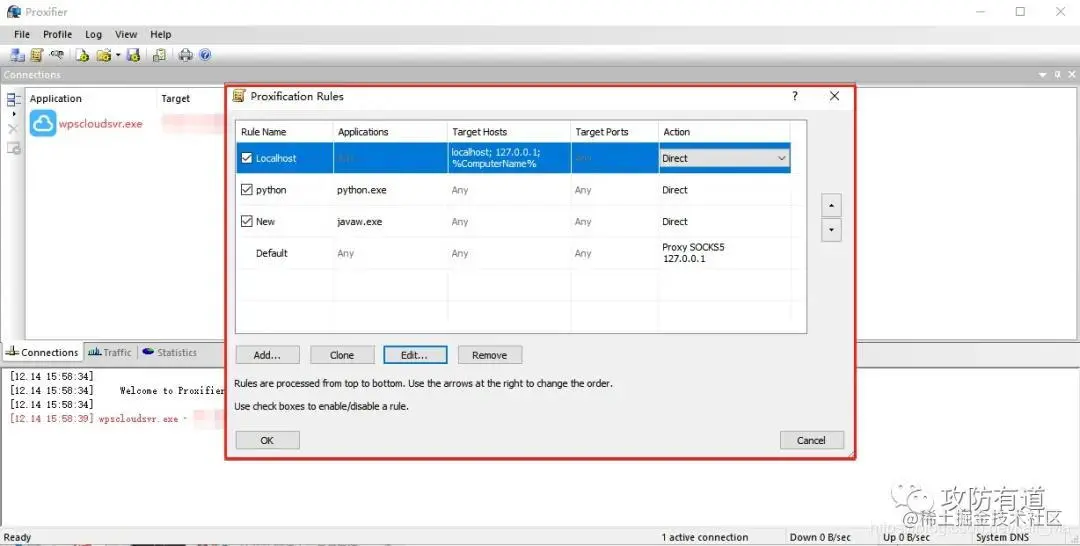Viewport: 1080px width, 546px height.
Task: Click the Rule Name column header
Action: tap(285, 132)
